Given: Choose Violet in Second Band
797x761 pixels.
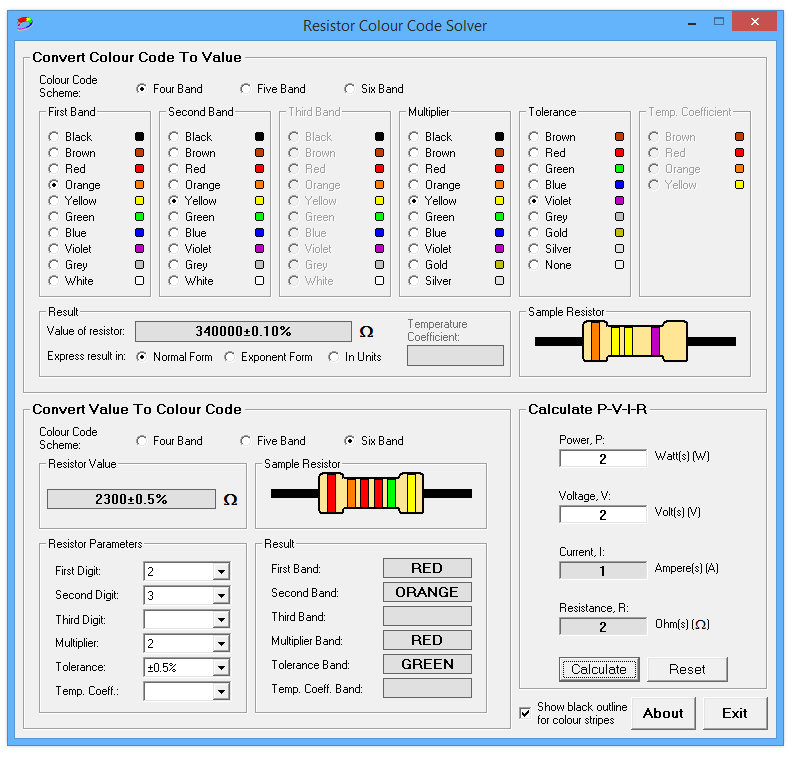Looking at the screenshot, I should coord(190,249).
